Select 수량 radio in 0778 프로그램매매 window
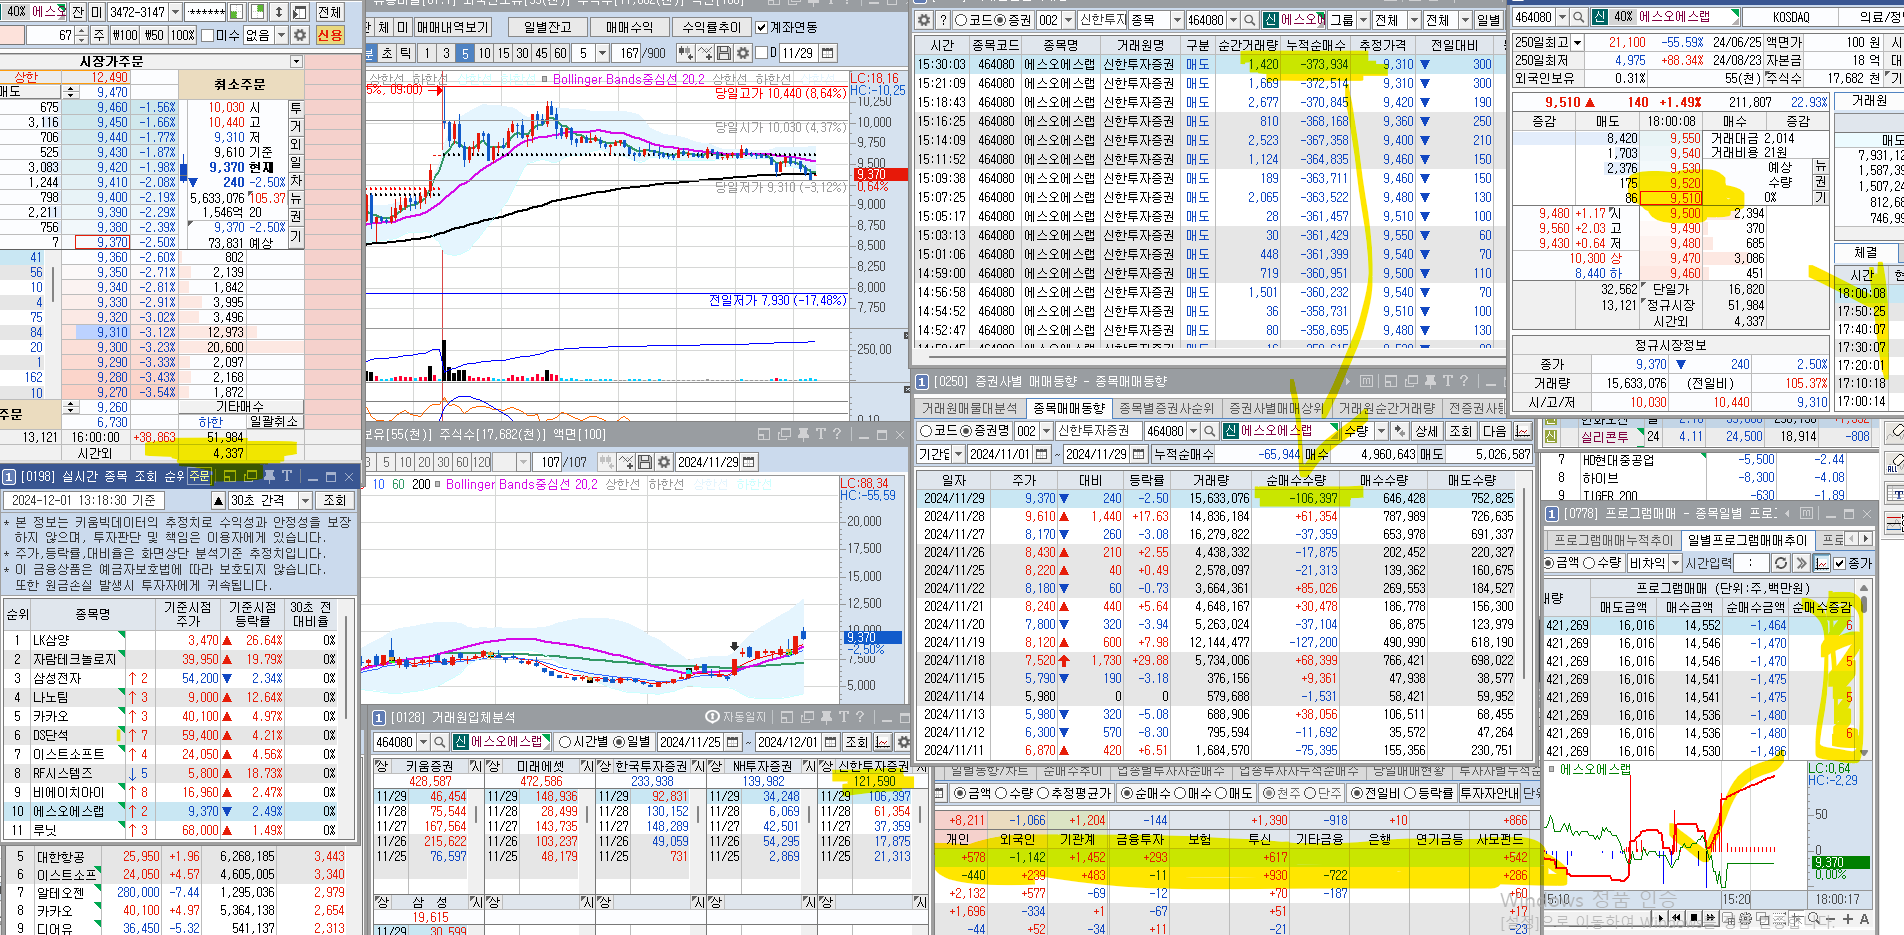 [1589, 563]
